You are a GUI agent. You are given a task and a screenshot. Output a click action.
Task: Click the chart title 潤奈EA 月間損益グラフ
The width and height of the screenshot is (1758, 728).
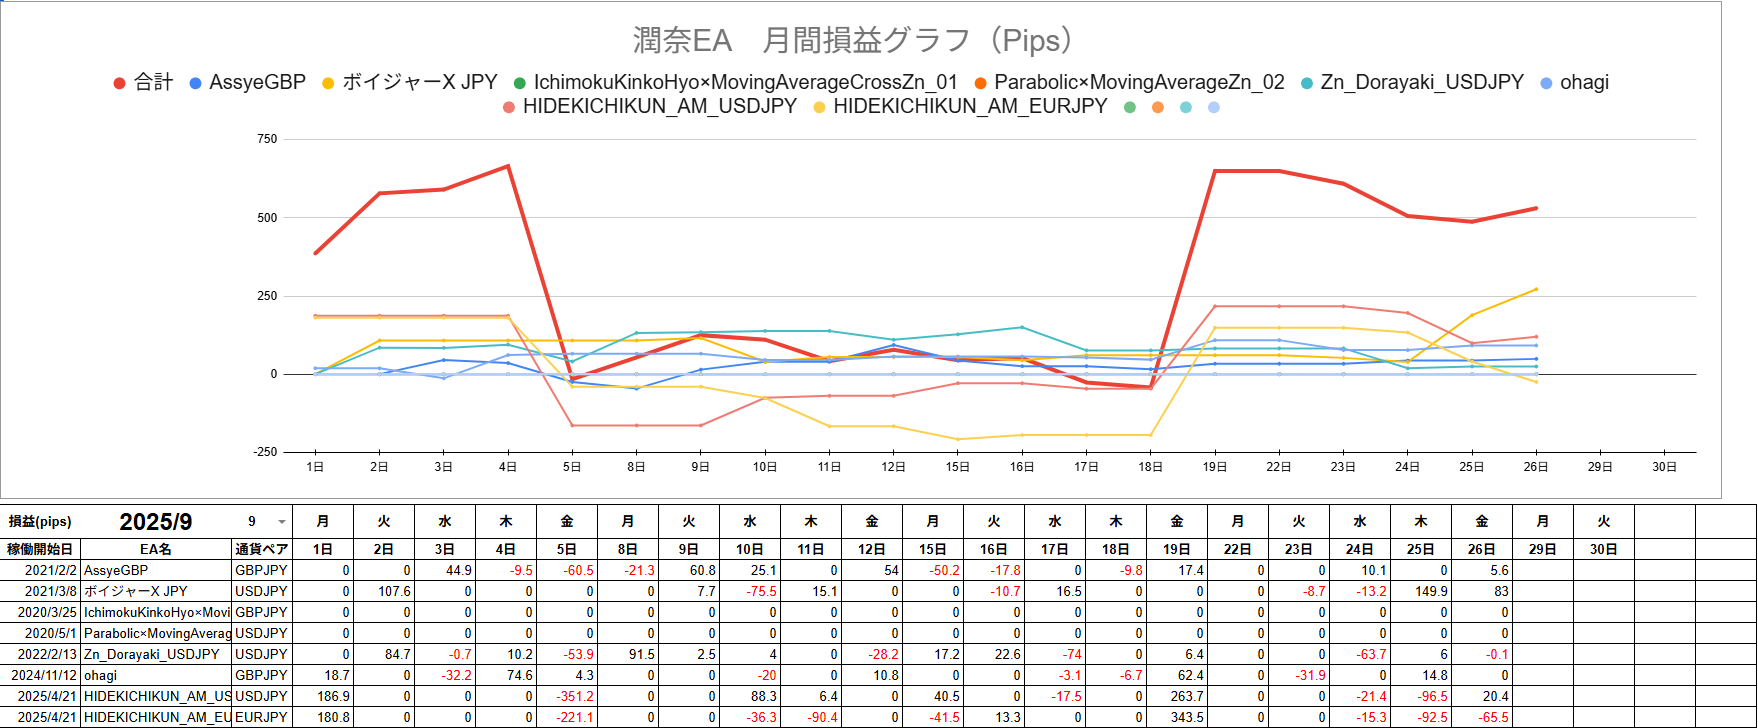(855, 41)
